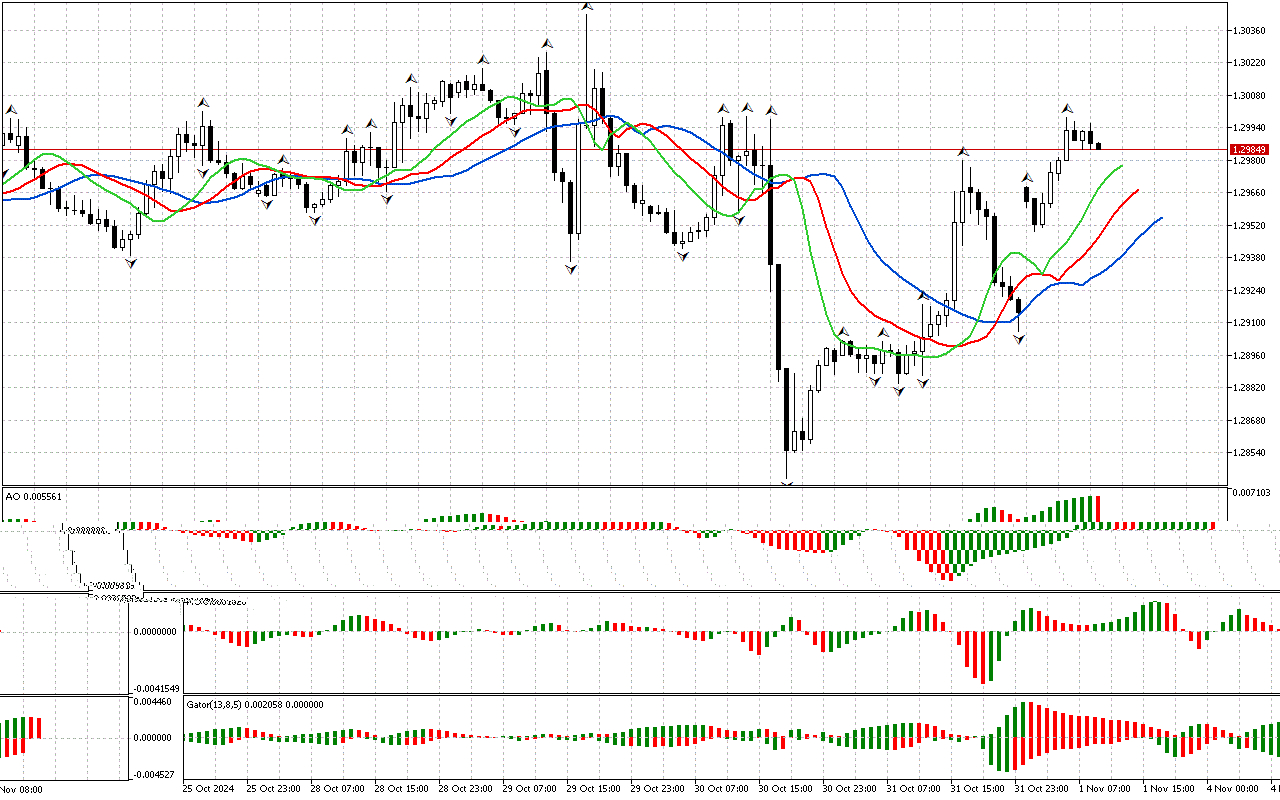
Task: Click the 1.29940 price scale value
Action: tap(1251, 128)
